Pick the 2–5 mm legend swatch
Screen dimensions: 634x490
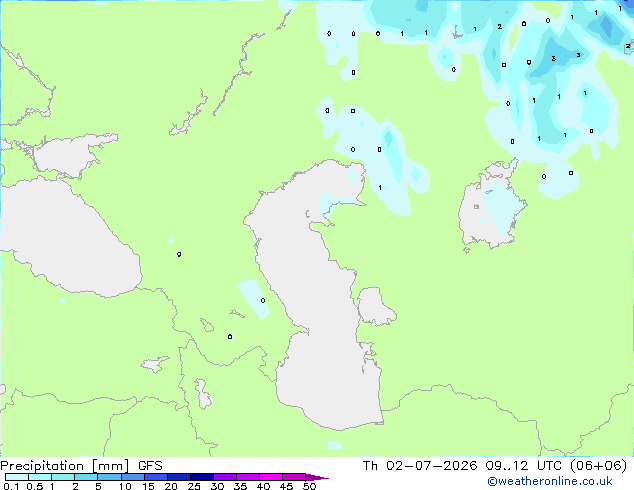[x=86, y=477]
